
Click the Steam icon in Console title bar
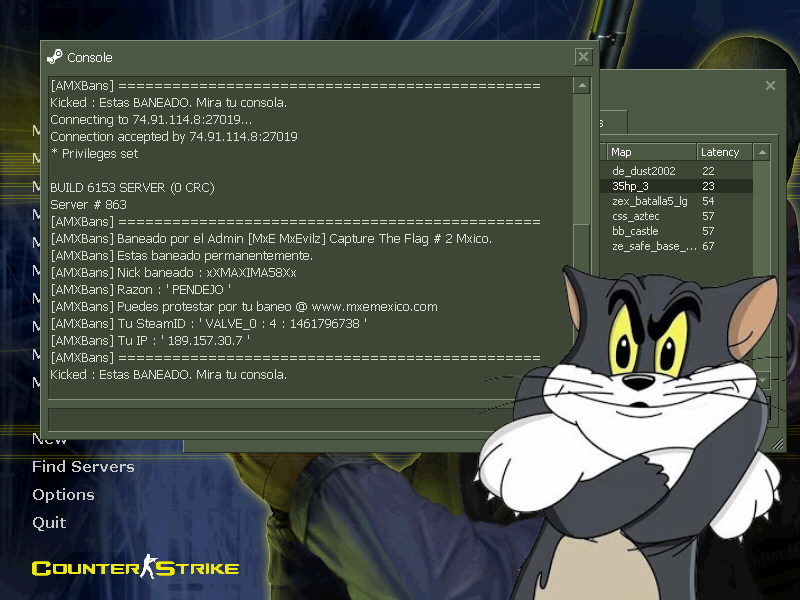click(x=55, y=57)
